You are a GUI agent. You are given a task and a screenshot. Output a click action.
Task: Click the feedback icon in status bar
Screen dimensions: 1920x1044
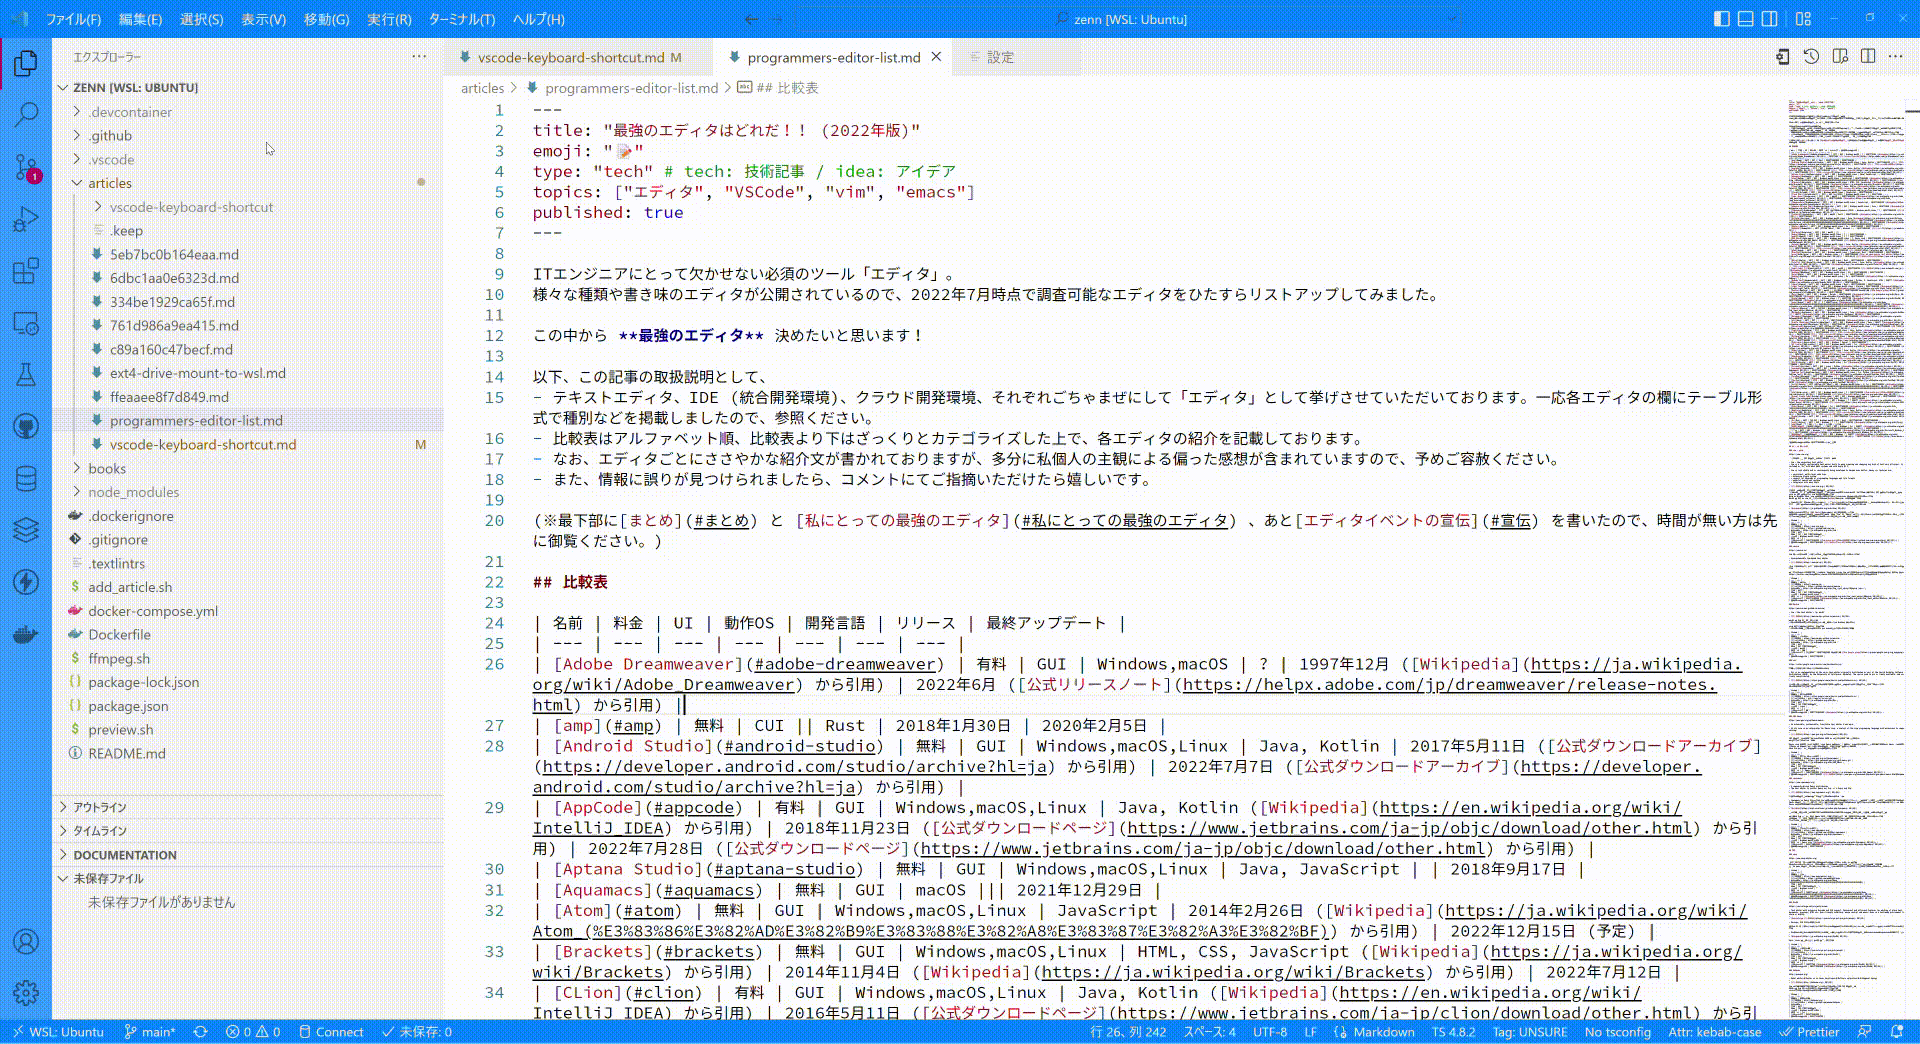(x=1864, y=1032)
